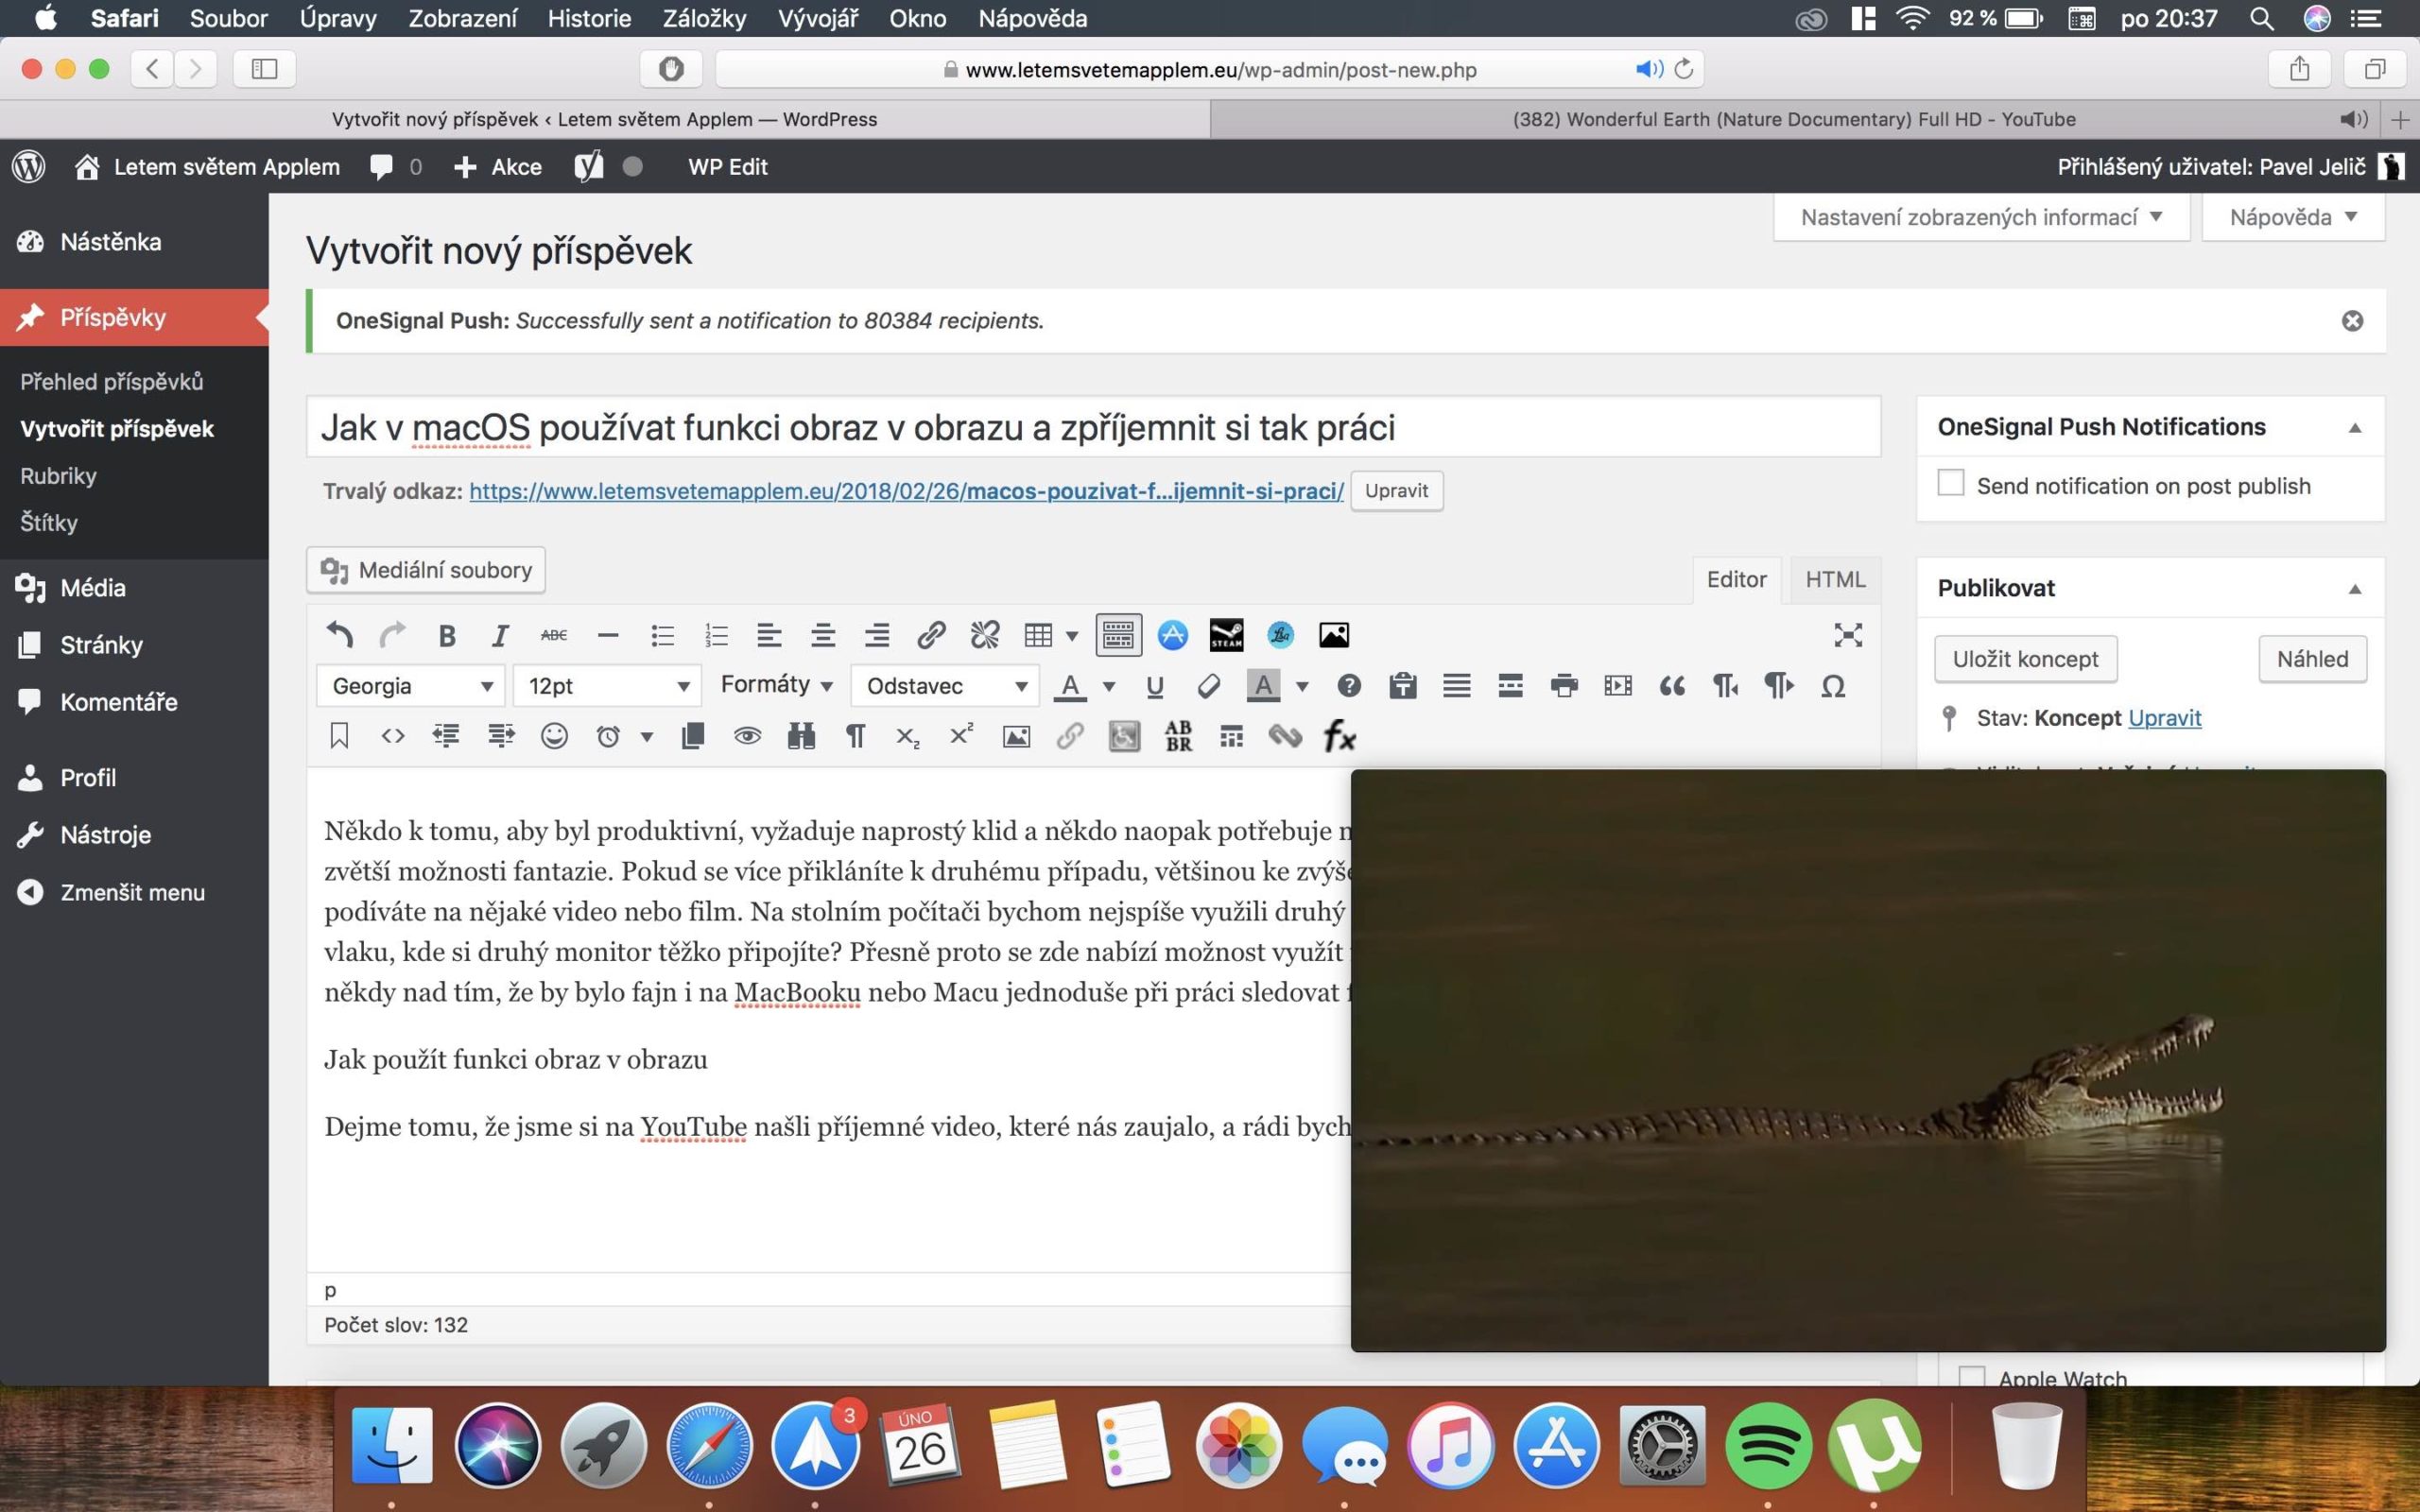Viewport: 2420px width, 1512px height.
Task: Click the Uložit koncept button
Action: click(x=2025, y=659)
